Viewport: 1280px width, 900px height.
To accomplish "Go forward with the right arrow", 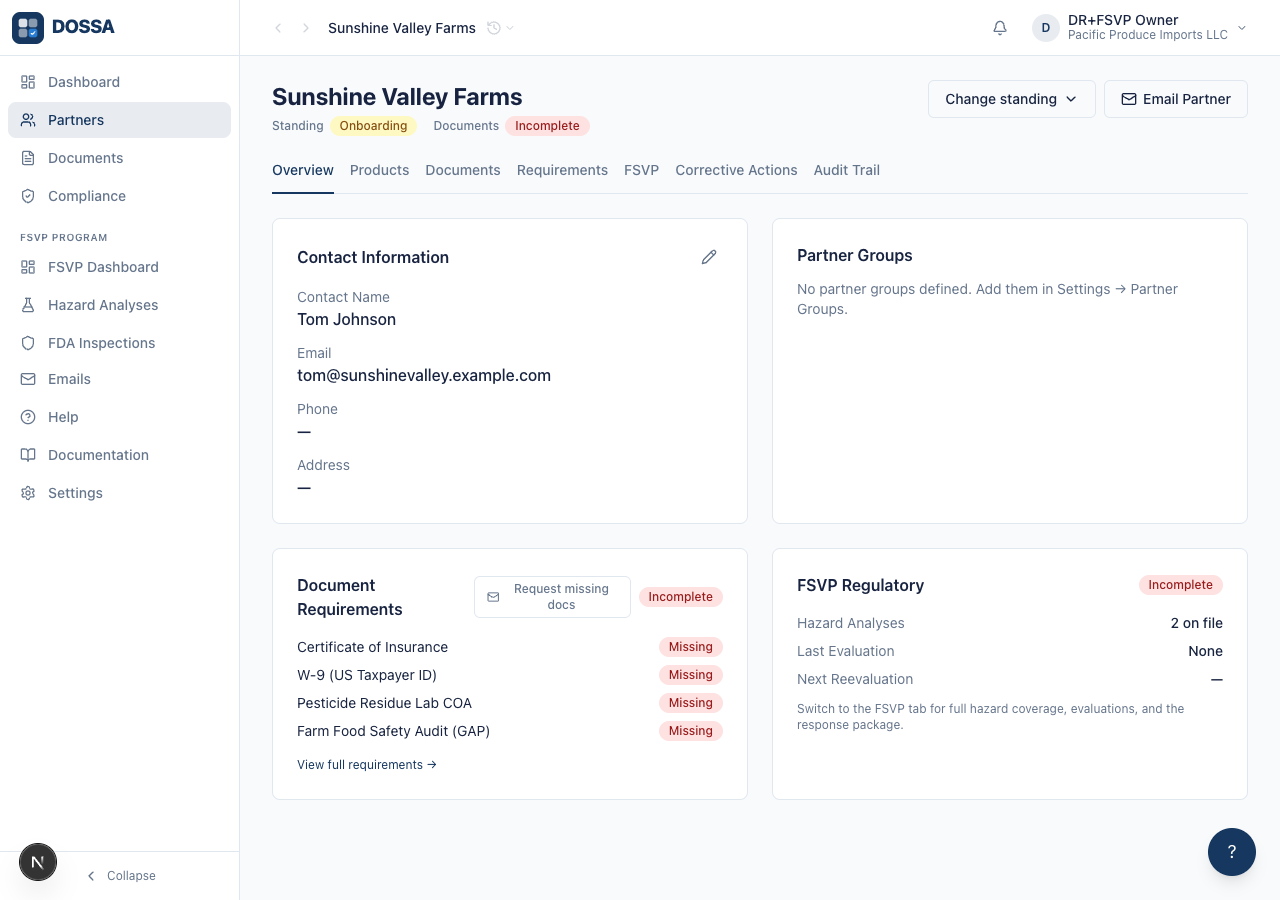I will click(x=306, y=28).
